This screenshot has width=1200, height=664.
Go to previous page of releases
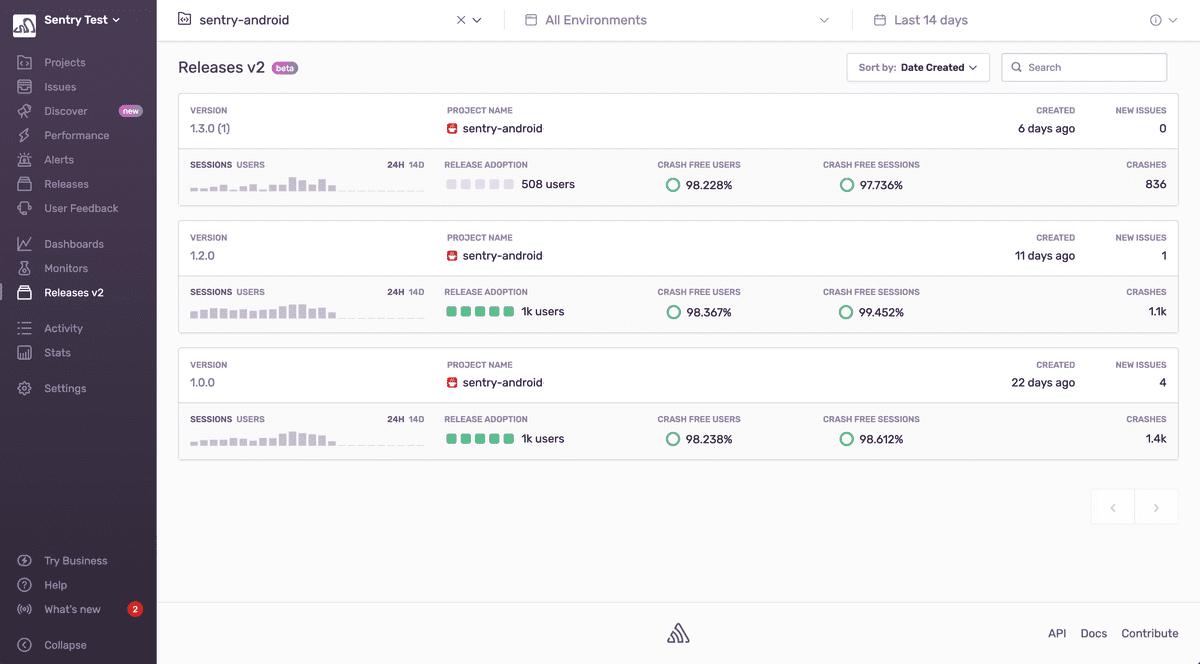tap(1113, 507)
